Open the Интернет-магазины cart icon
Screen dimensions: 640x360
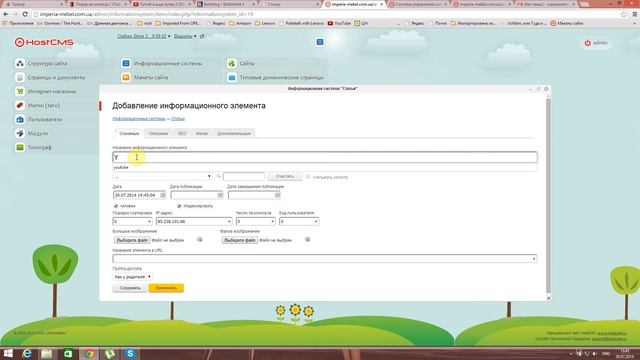pos(20,91)
